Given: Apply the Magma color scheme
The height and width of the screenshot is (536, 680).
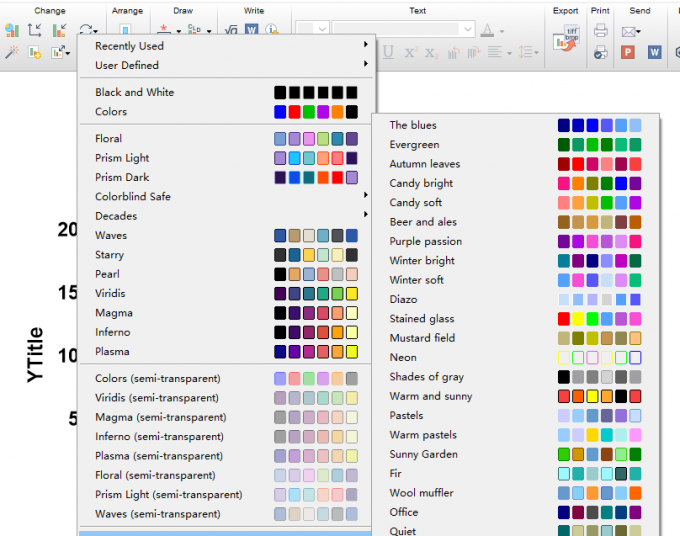Looking at the screenshot, I should (x=226, y=313).
